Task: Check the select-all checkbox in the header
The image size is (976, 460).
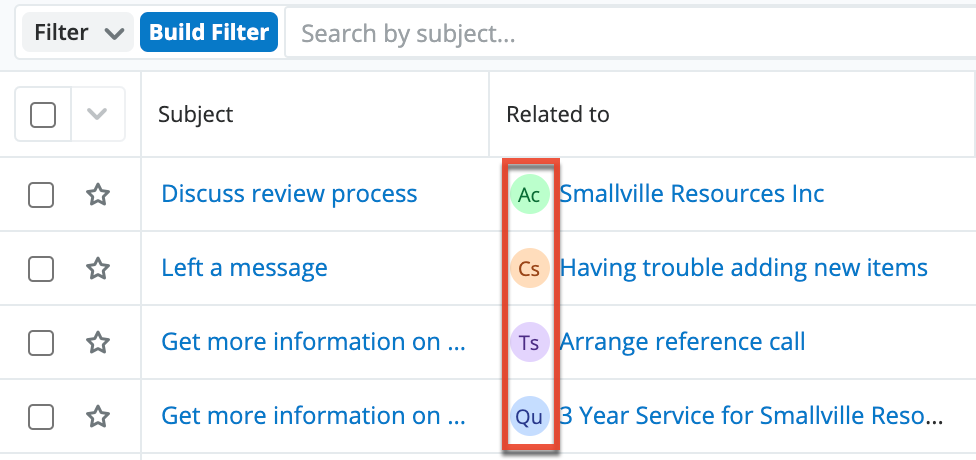Action: [43, 115]
